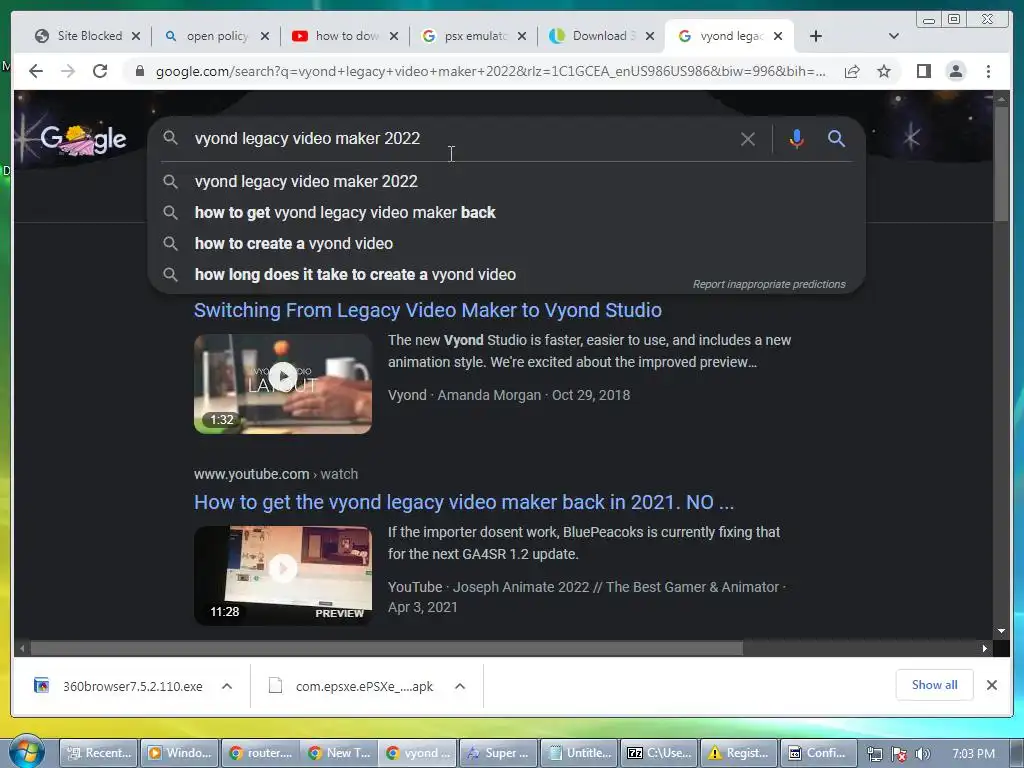Screen dimensions: 1024x768
Task: Open the tab search dropdown
Action: [x=894, y=36]
